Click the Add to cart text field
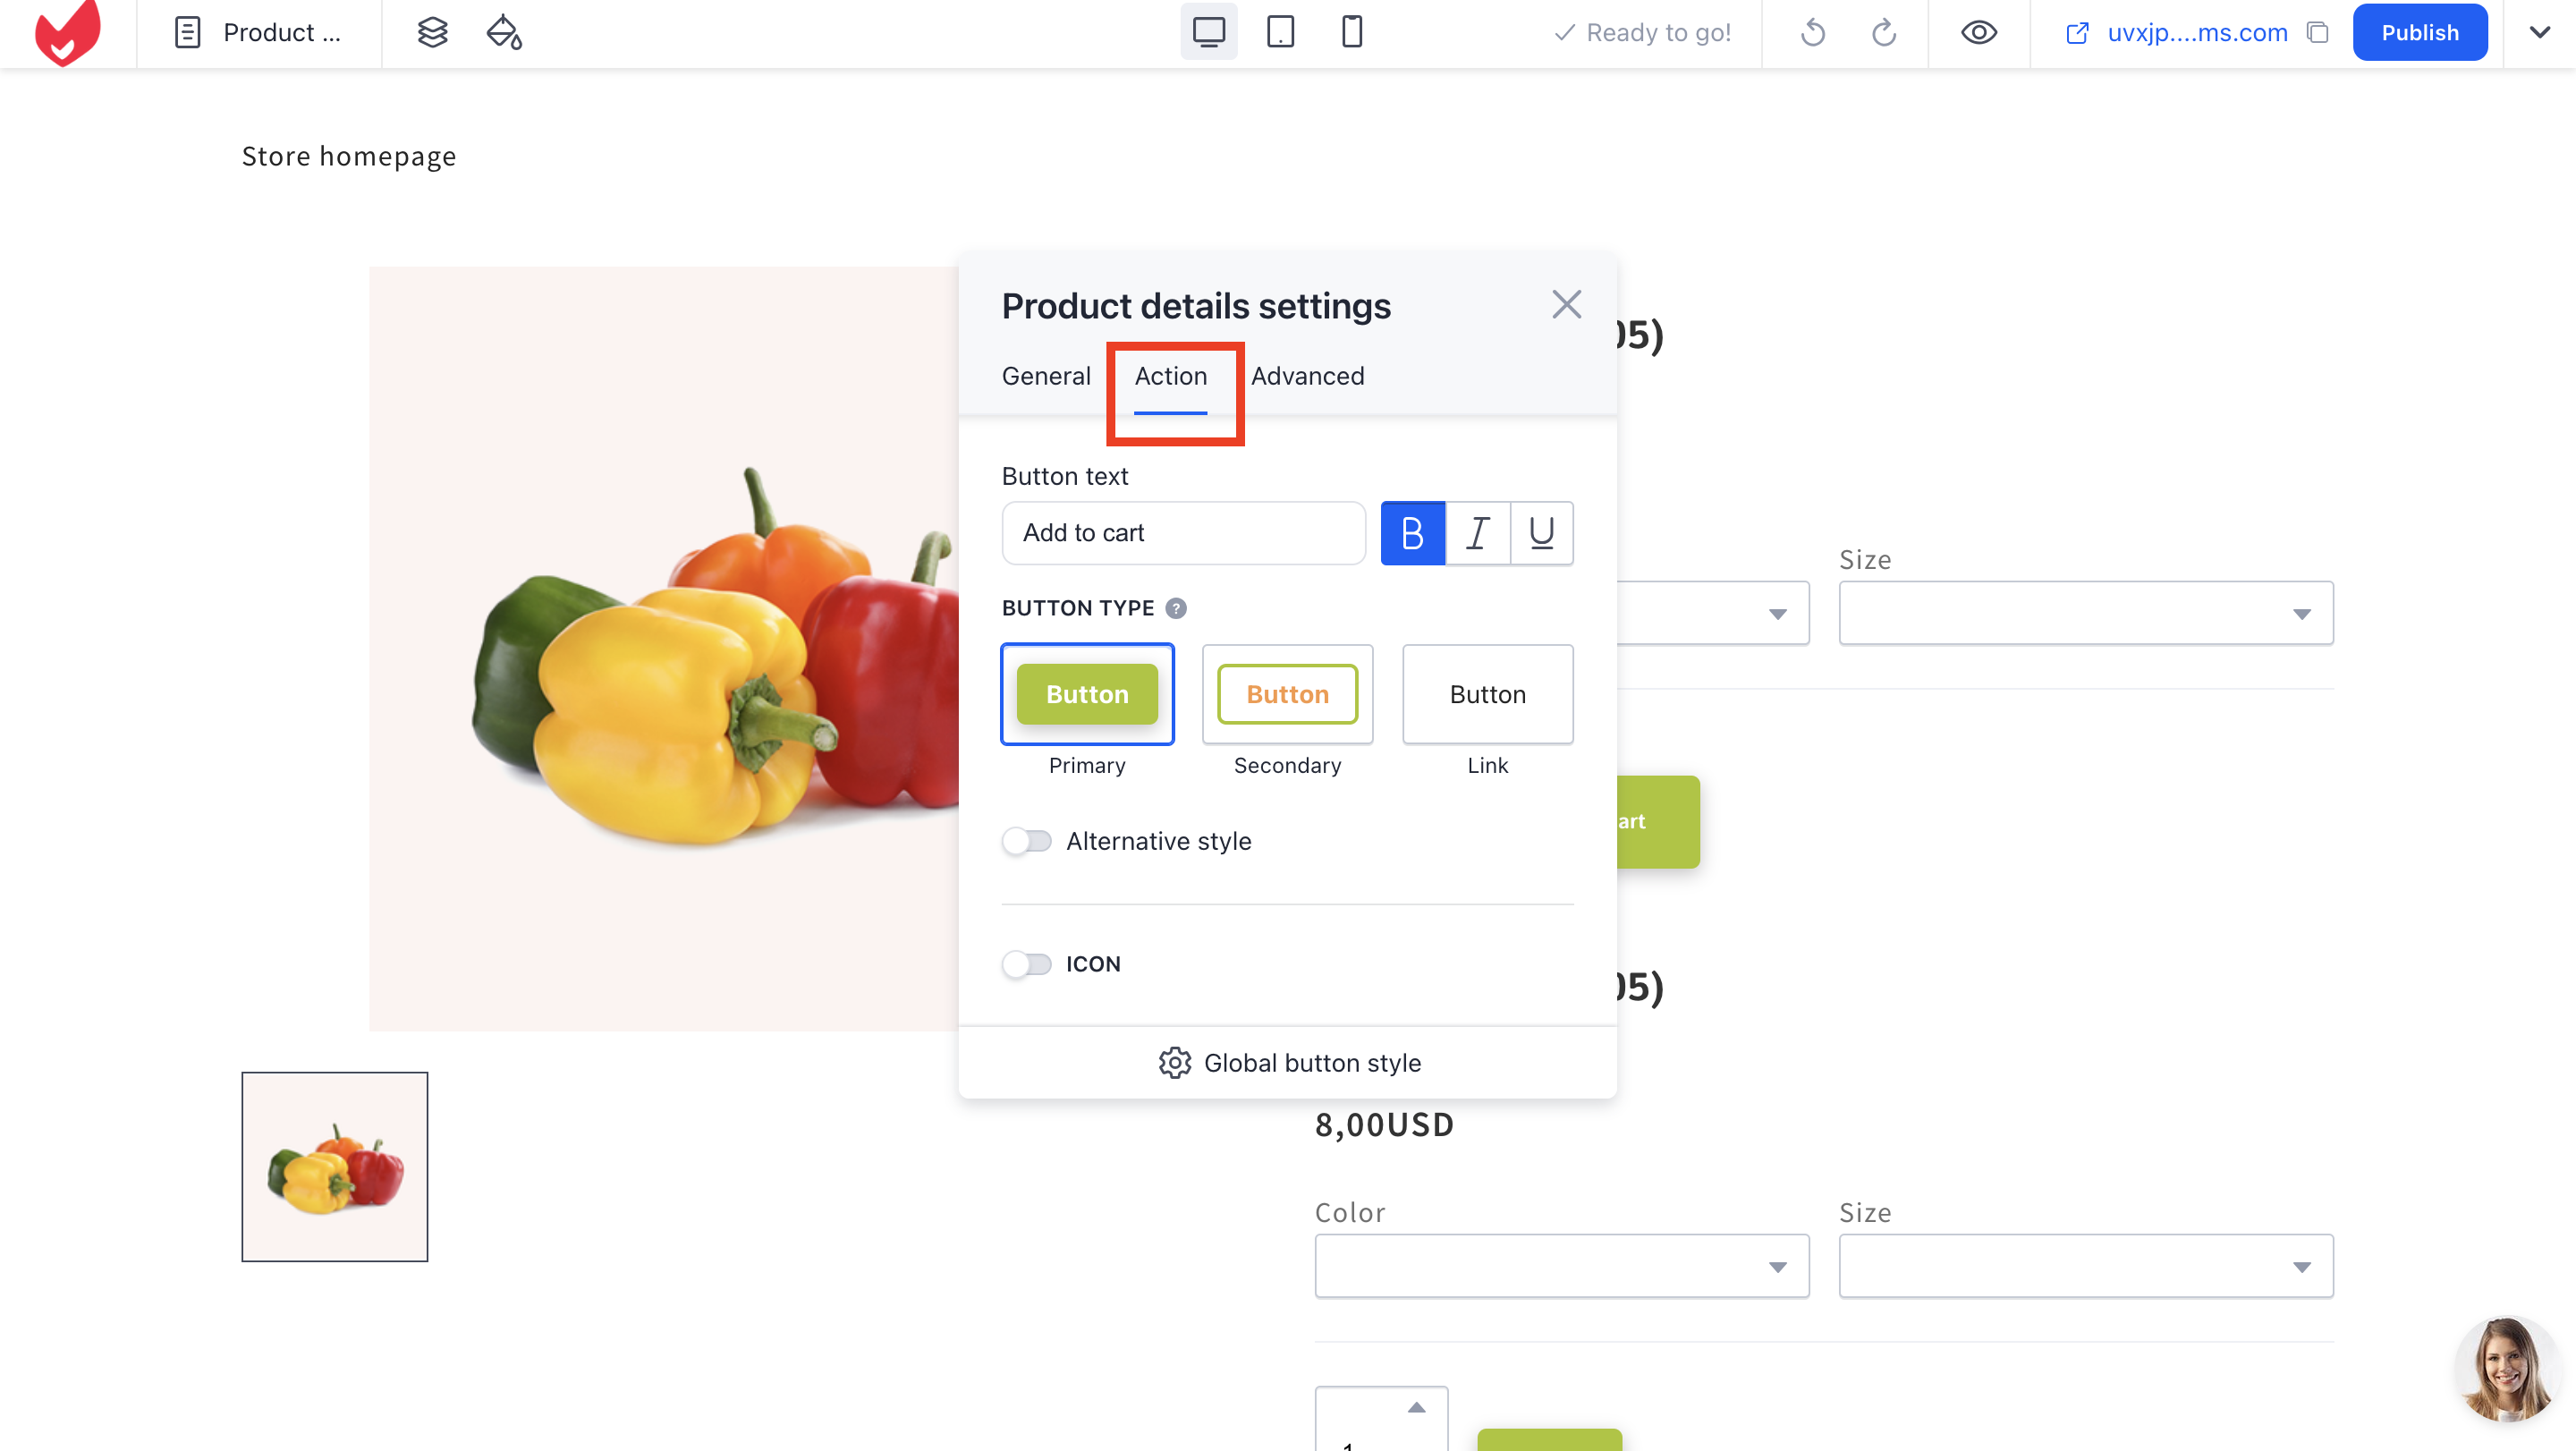The image size is (2576, 1451). 1183,533
